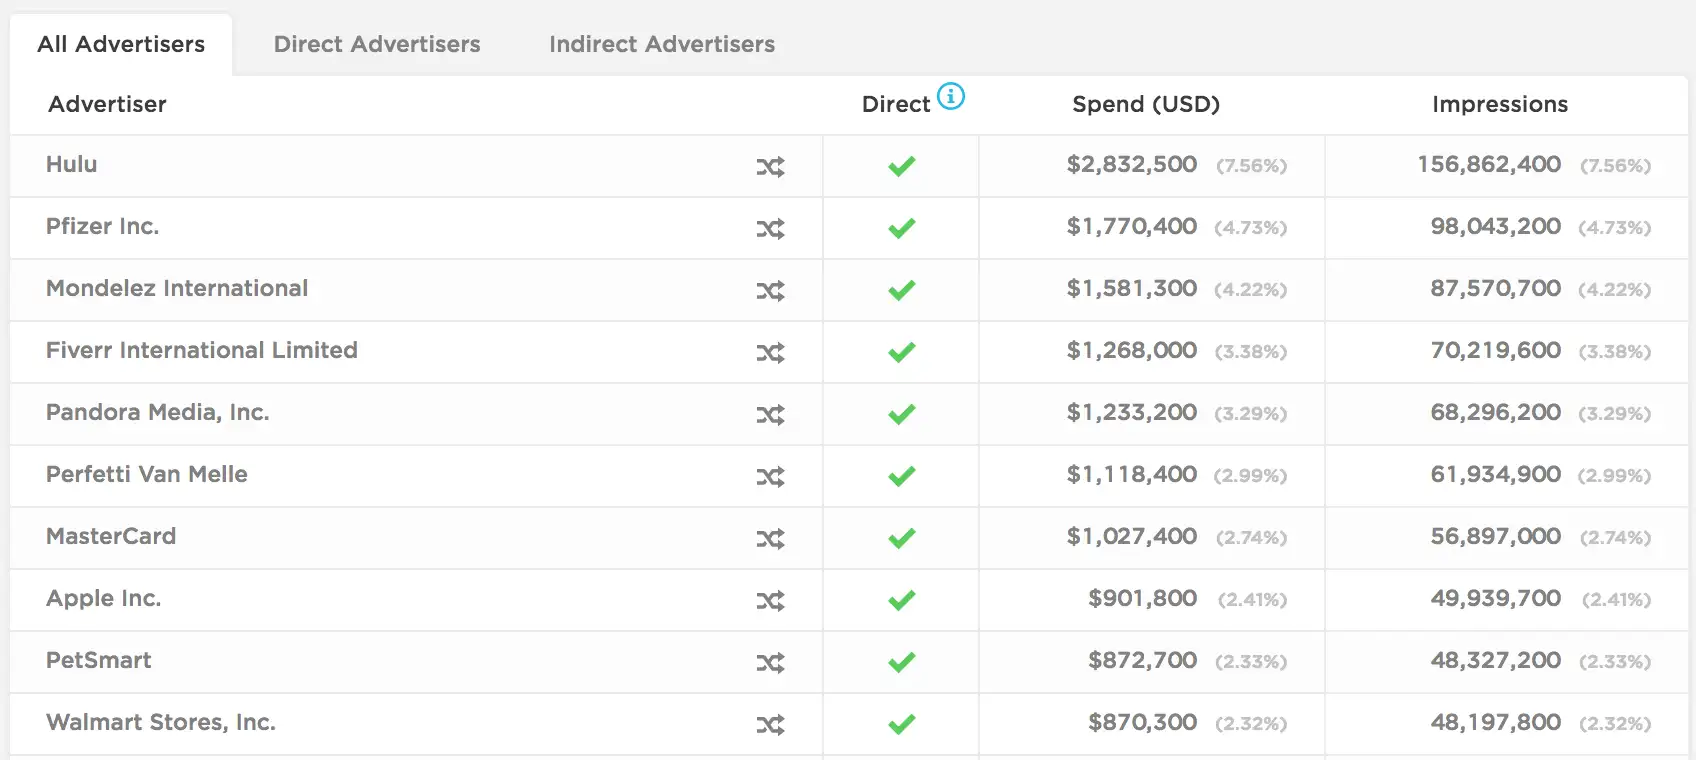Image resolution: width=1696 pixels, height=760 pixels.
Task: Click the 87,570,700 impressions value
Action: (1496, 288)
